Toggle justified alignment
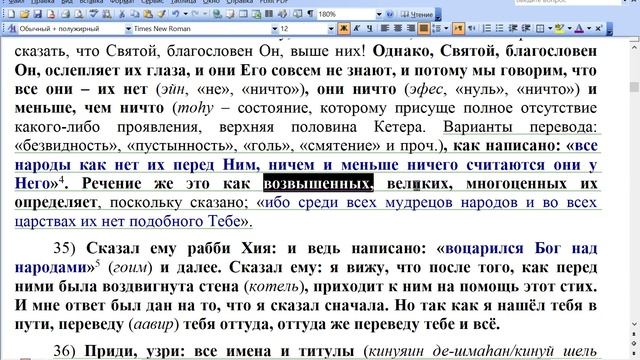This screenshot has height=360, width=640. pos(424,28)
